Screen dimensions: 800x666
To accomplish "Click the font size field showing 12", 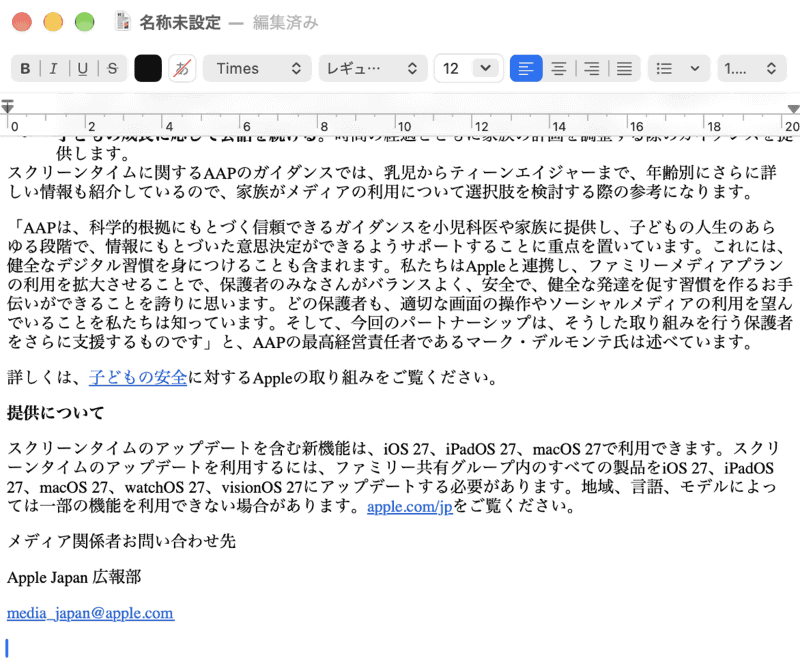I will pyautogui.click(x=452, y=68).
